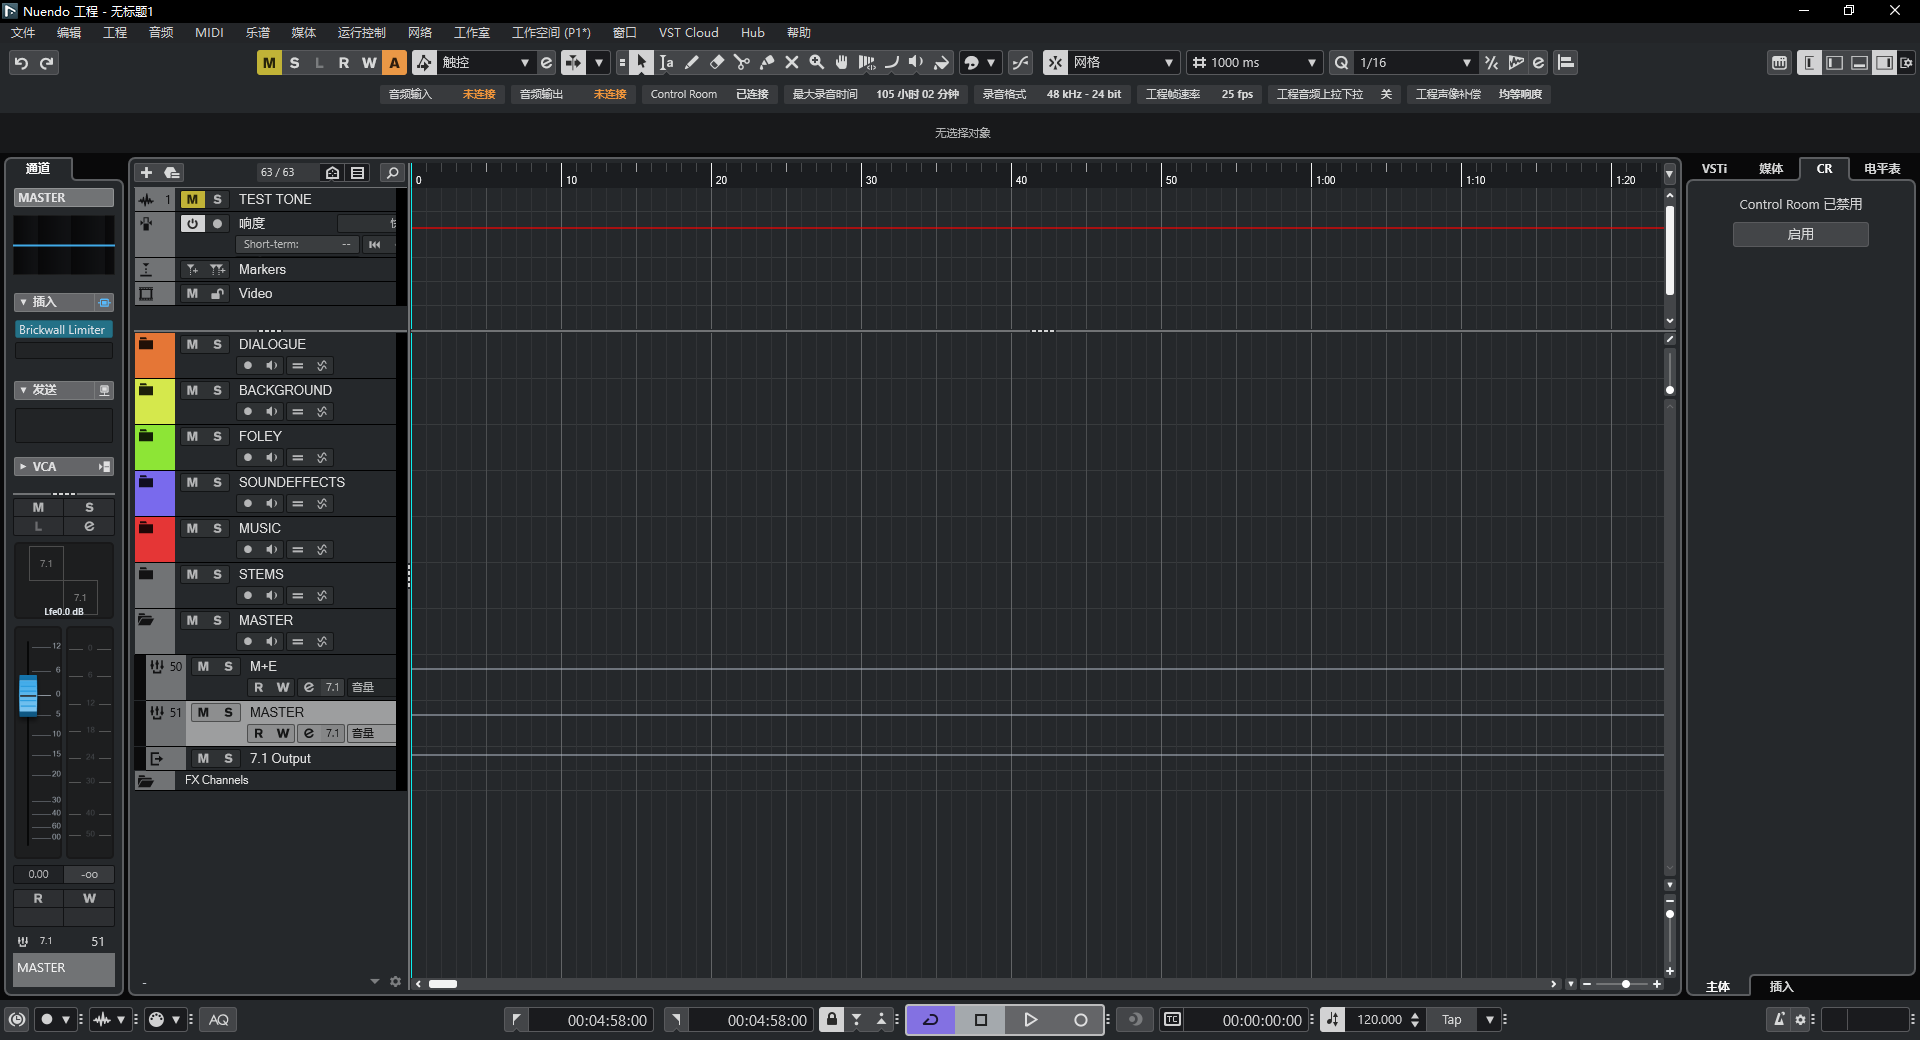Screen dimensions: 1920x1040
Task: Click the blue MASTER channel fader handle
Action: pyautogui.click(x=28, y=695)
